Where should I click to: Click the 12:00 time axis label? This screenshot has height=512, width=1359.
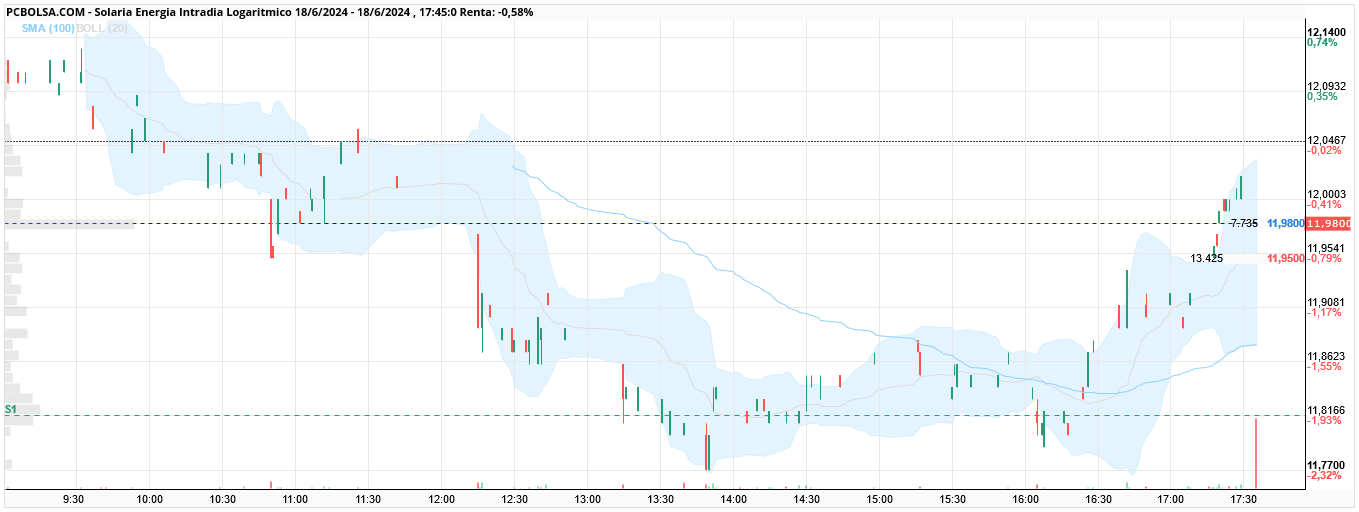click(x=442, y=498)
